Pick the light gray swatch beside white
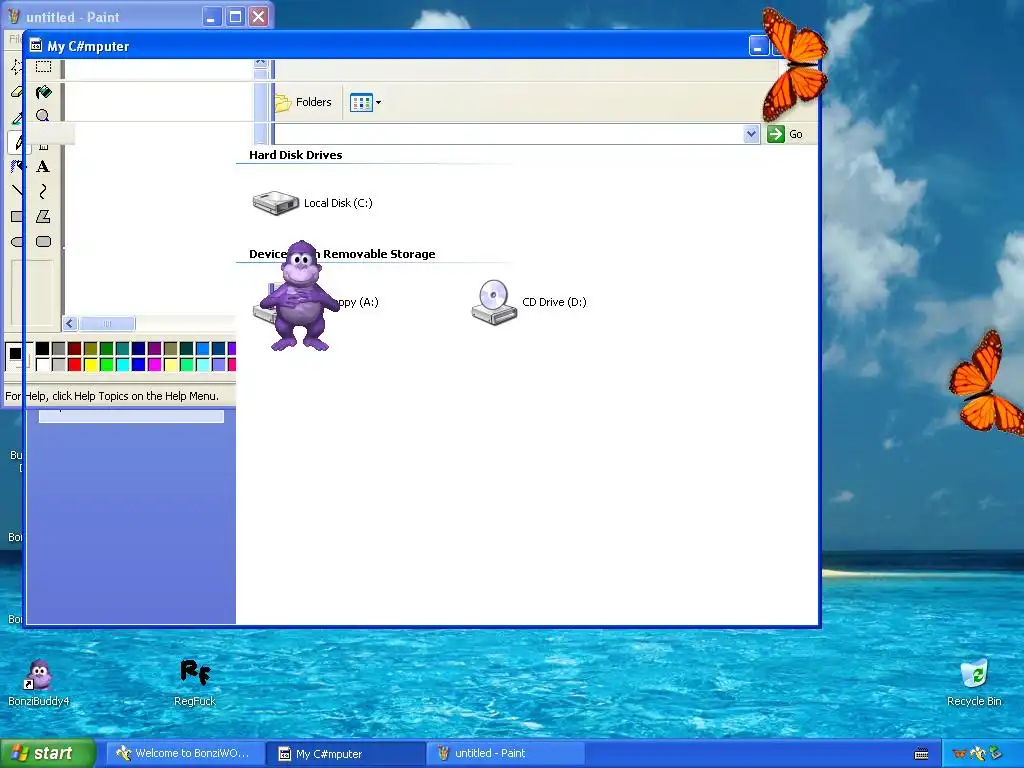 [x=58, y=364]
